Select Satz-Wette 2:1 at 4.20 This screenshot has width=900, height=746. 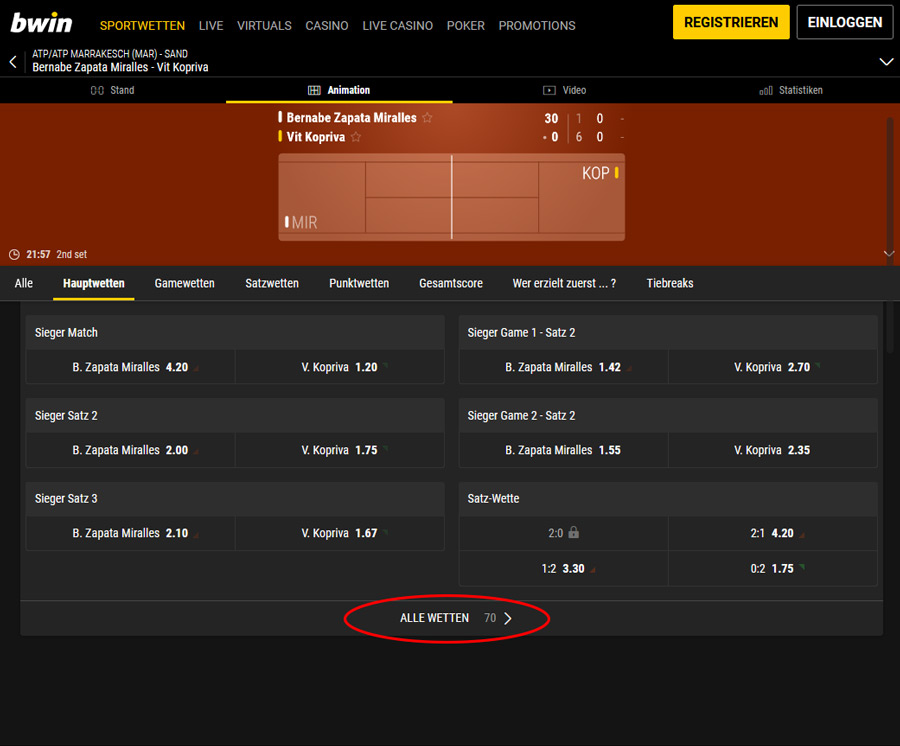coord(773,533)
